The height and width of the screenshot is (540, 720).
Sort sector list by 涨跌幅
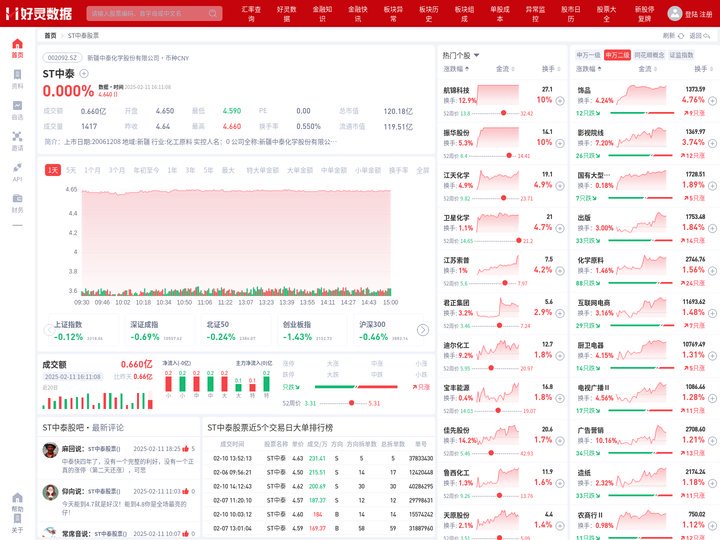click(589, 69)
